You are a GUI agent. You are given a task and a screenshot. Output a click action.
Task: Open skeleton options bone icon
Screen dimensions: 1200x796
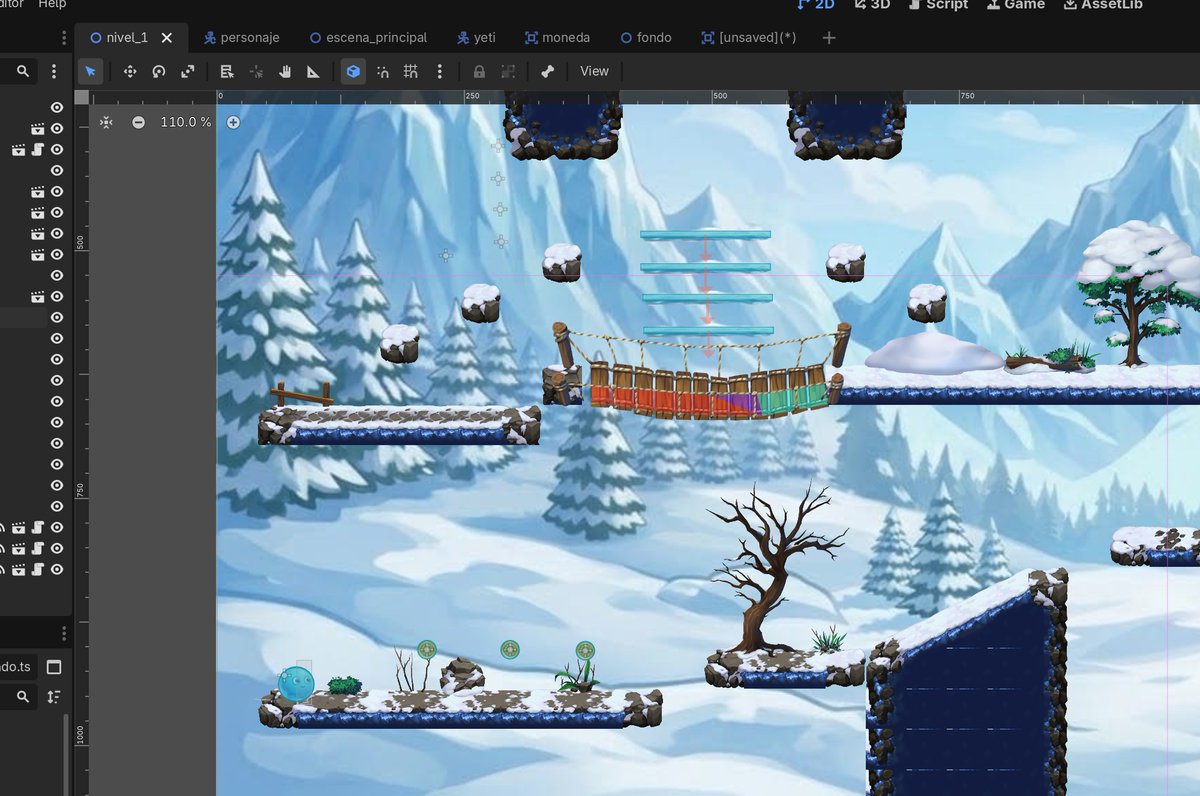[547, 71]
